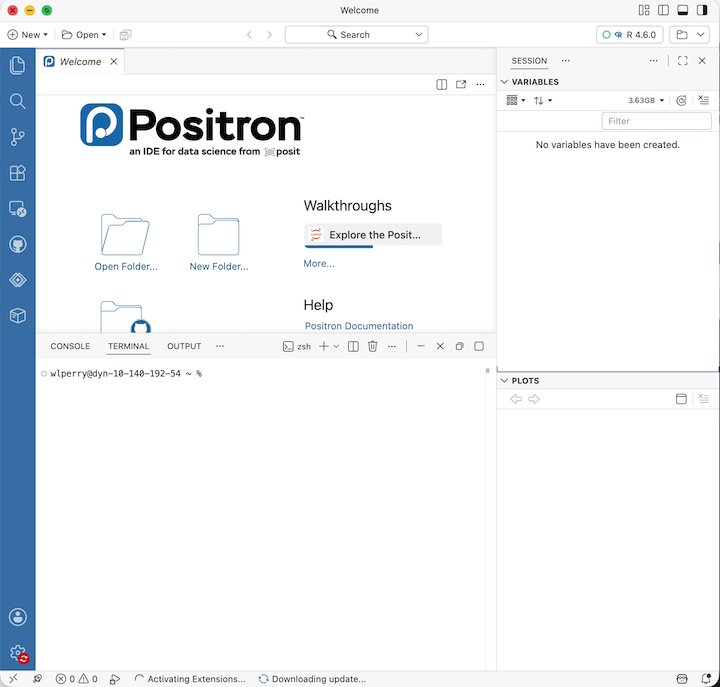Open the package cube icon in activity bar
This screenshot has width=720, height=687.
pyautogui.click(x=17, y=316)
